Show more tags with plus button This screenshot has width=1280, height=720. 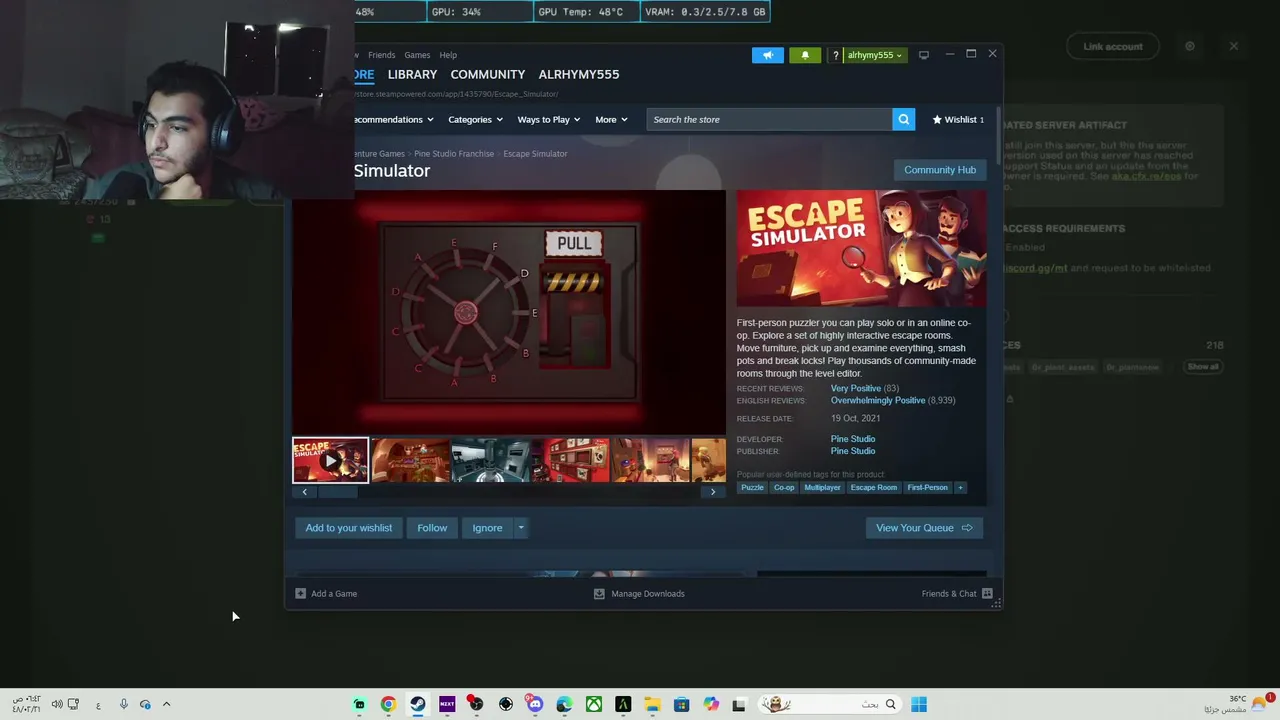(x=960, y=488)
